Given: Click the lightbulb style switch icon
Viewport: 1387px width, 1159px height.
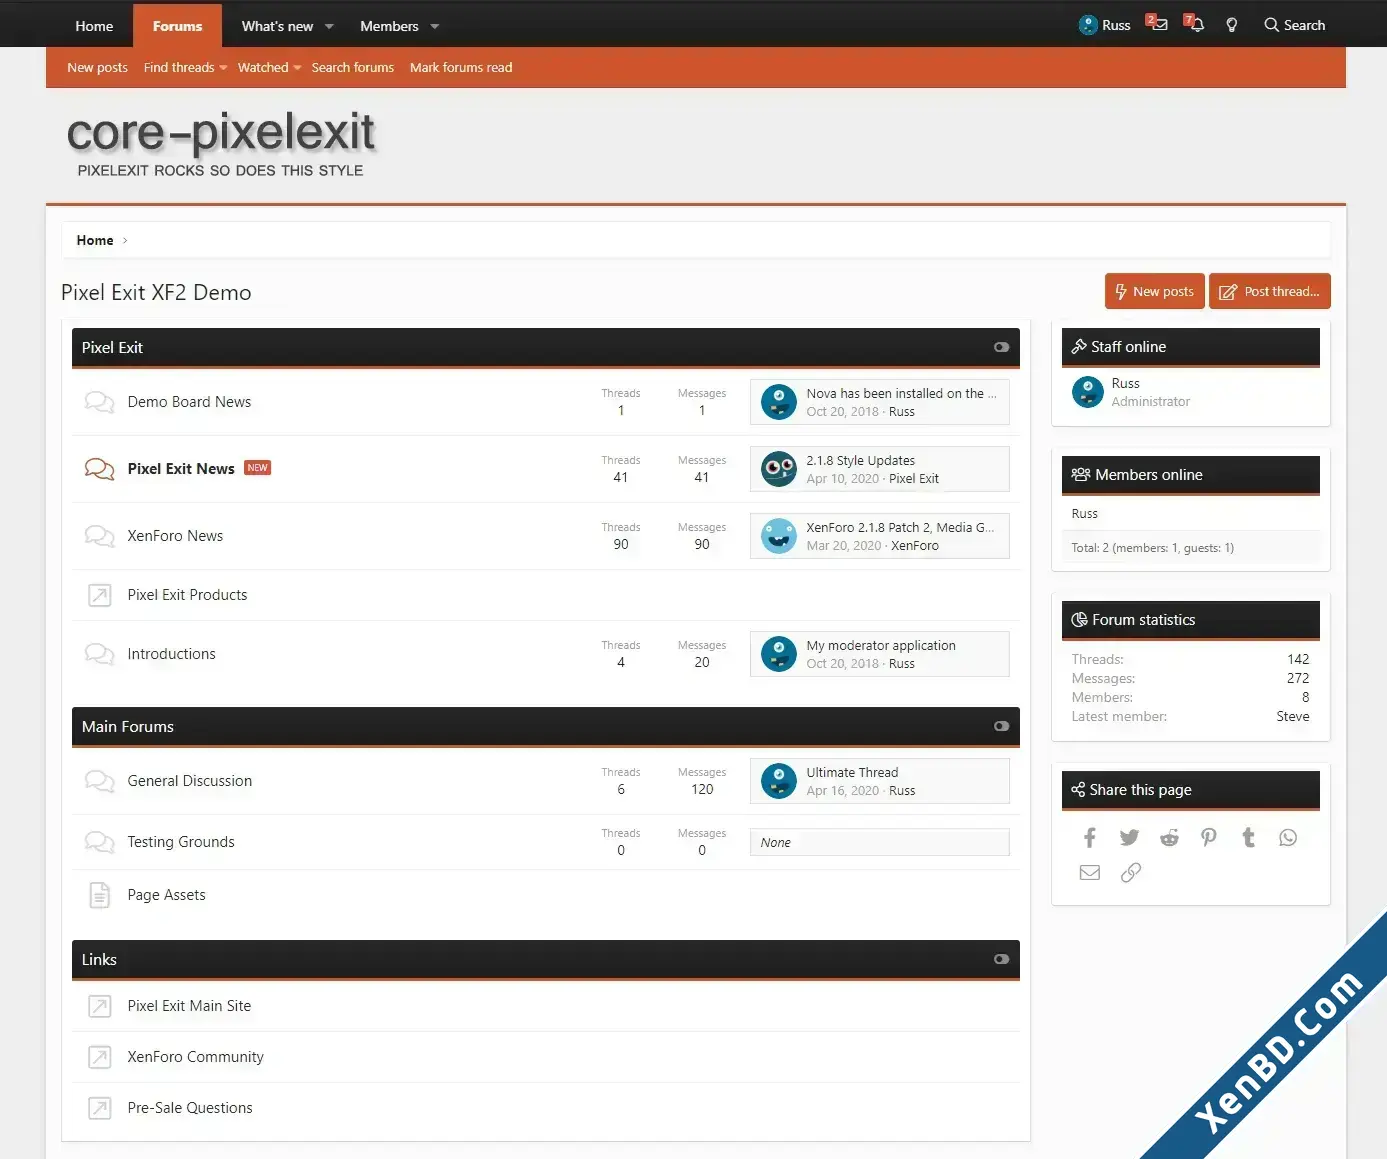Looking at the screenshot, I should 1232,25.
